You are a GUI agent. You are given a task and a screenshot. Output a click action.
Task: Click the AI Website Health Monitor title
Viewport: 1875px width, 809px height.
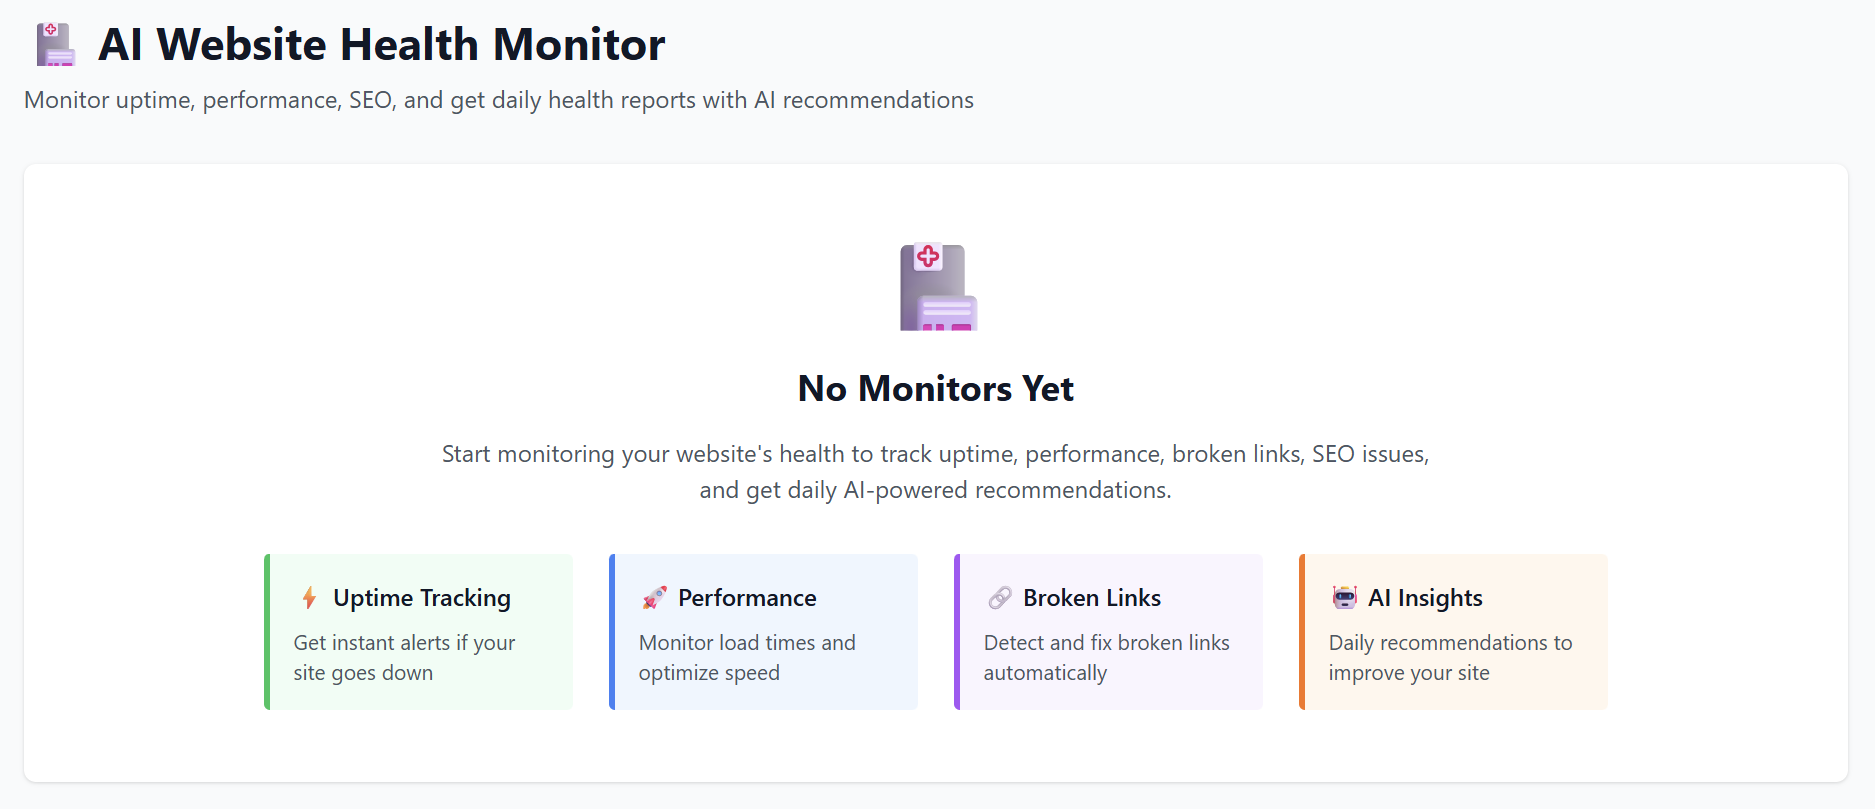(381, 45)
